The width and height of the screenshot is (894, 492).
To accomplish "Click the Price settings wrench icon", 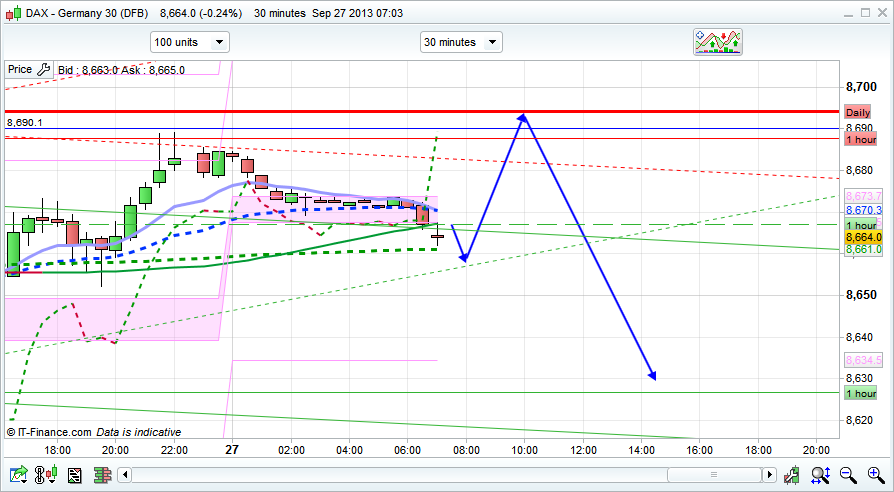I will pos(42,70).
